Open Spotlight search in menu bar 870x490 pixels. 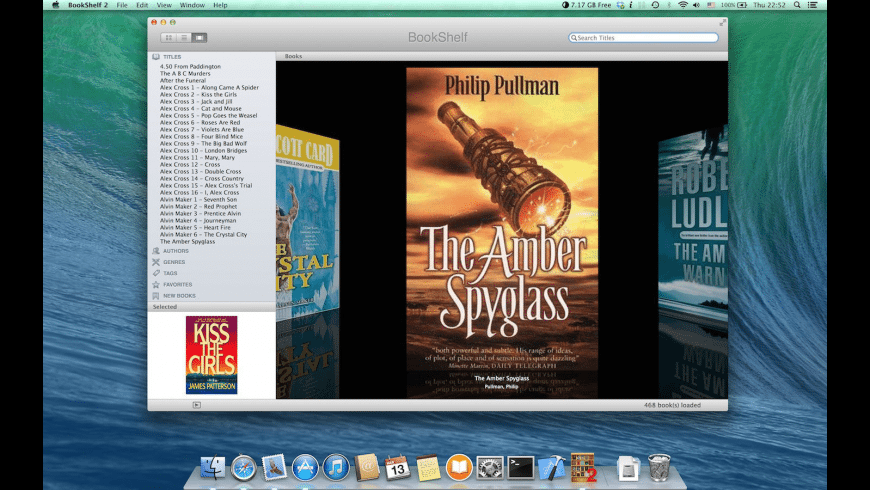tap(797, 5)
